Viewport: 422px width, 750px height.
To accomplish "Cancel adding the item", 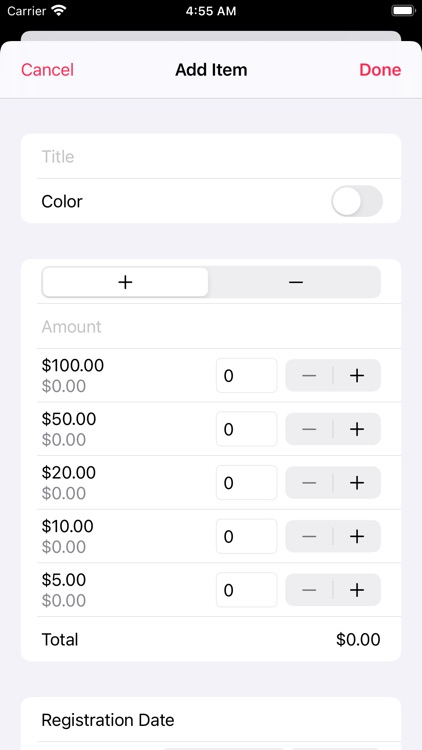I will [x=47, y=70].
